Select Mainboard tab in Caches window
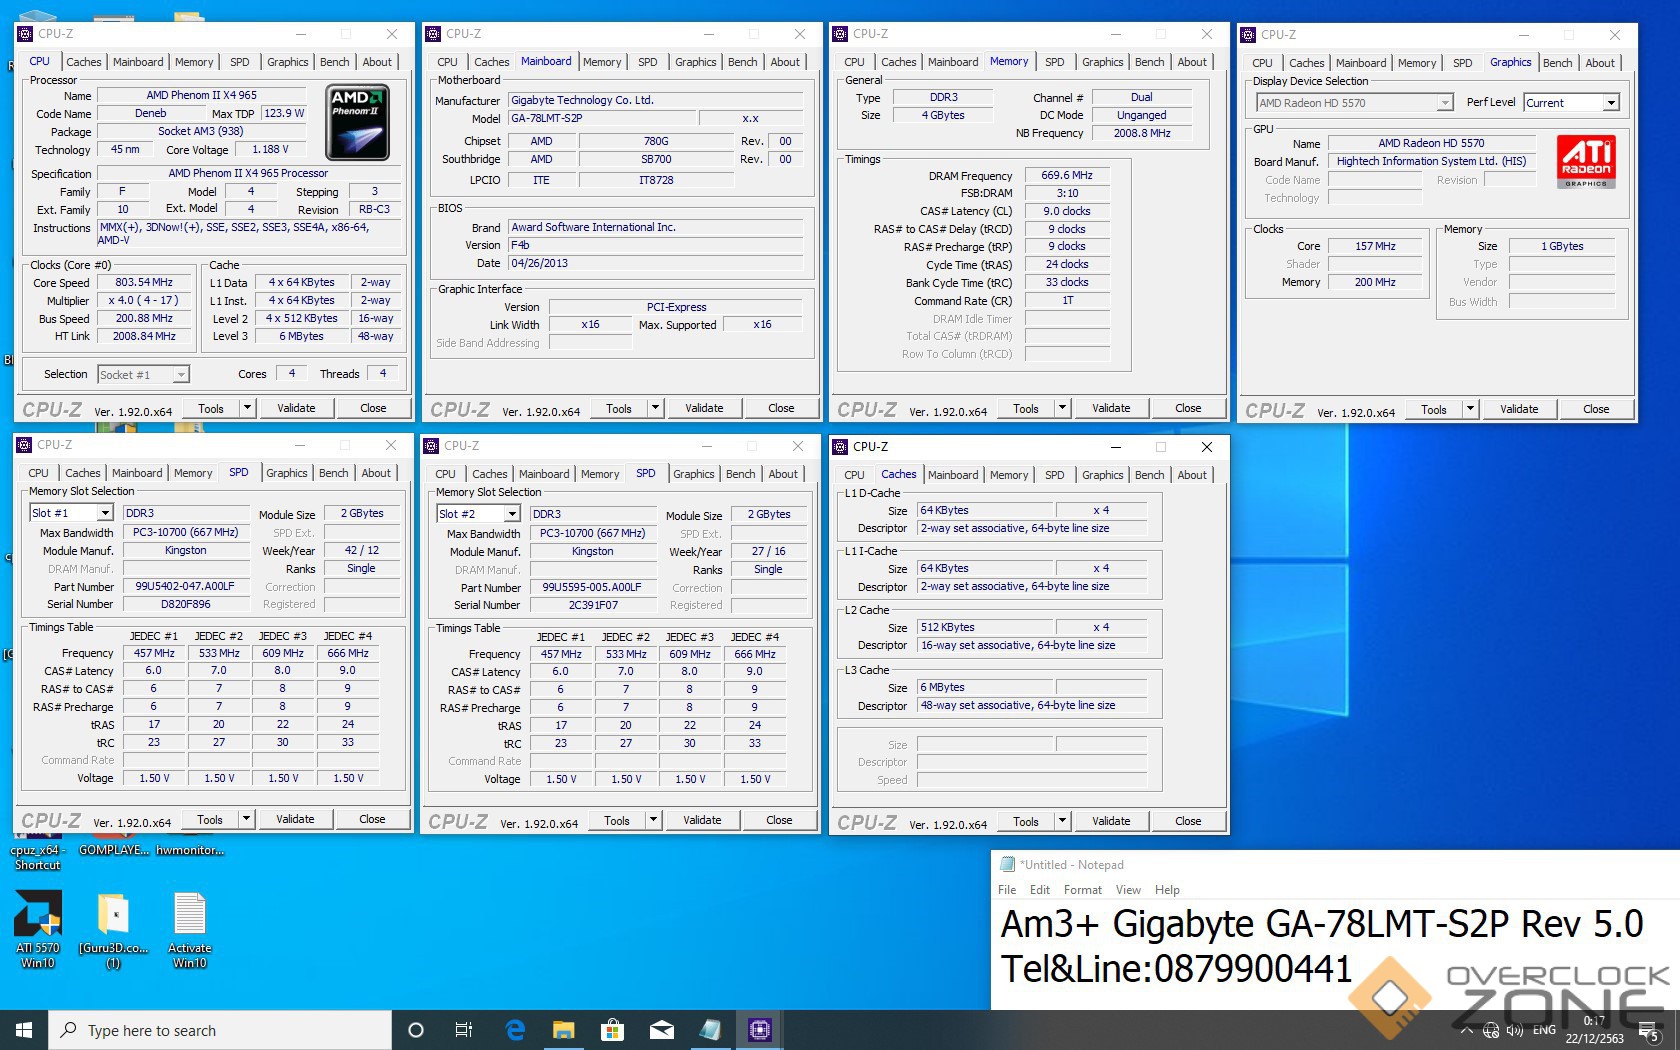Image resolution: width=1680 pixels, height=1050 pixels. click(x=953, y=475)
